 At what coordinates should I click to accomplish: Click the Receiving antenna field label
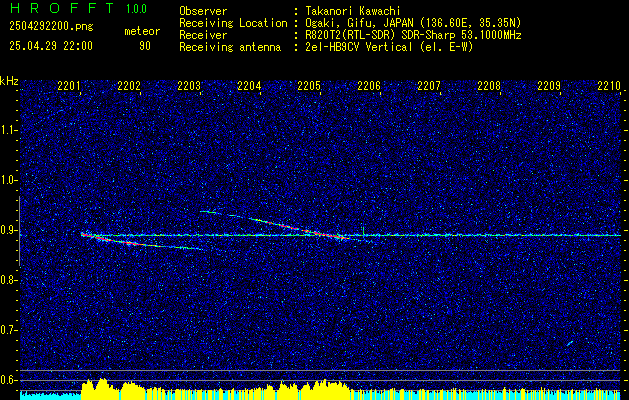[x=230, y=47]
